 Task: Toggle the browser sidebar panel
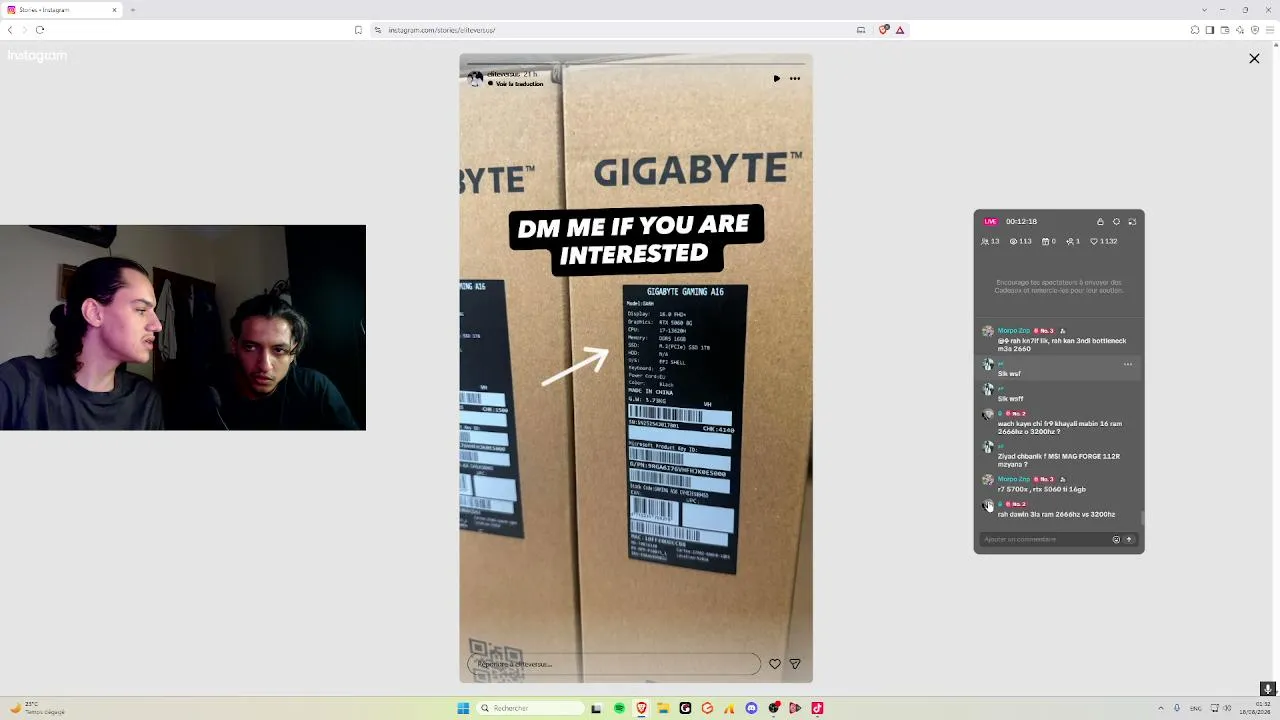pyautogui.click(x=1210, y=30)
